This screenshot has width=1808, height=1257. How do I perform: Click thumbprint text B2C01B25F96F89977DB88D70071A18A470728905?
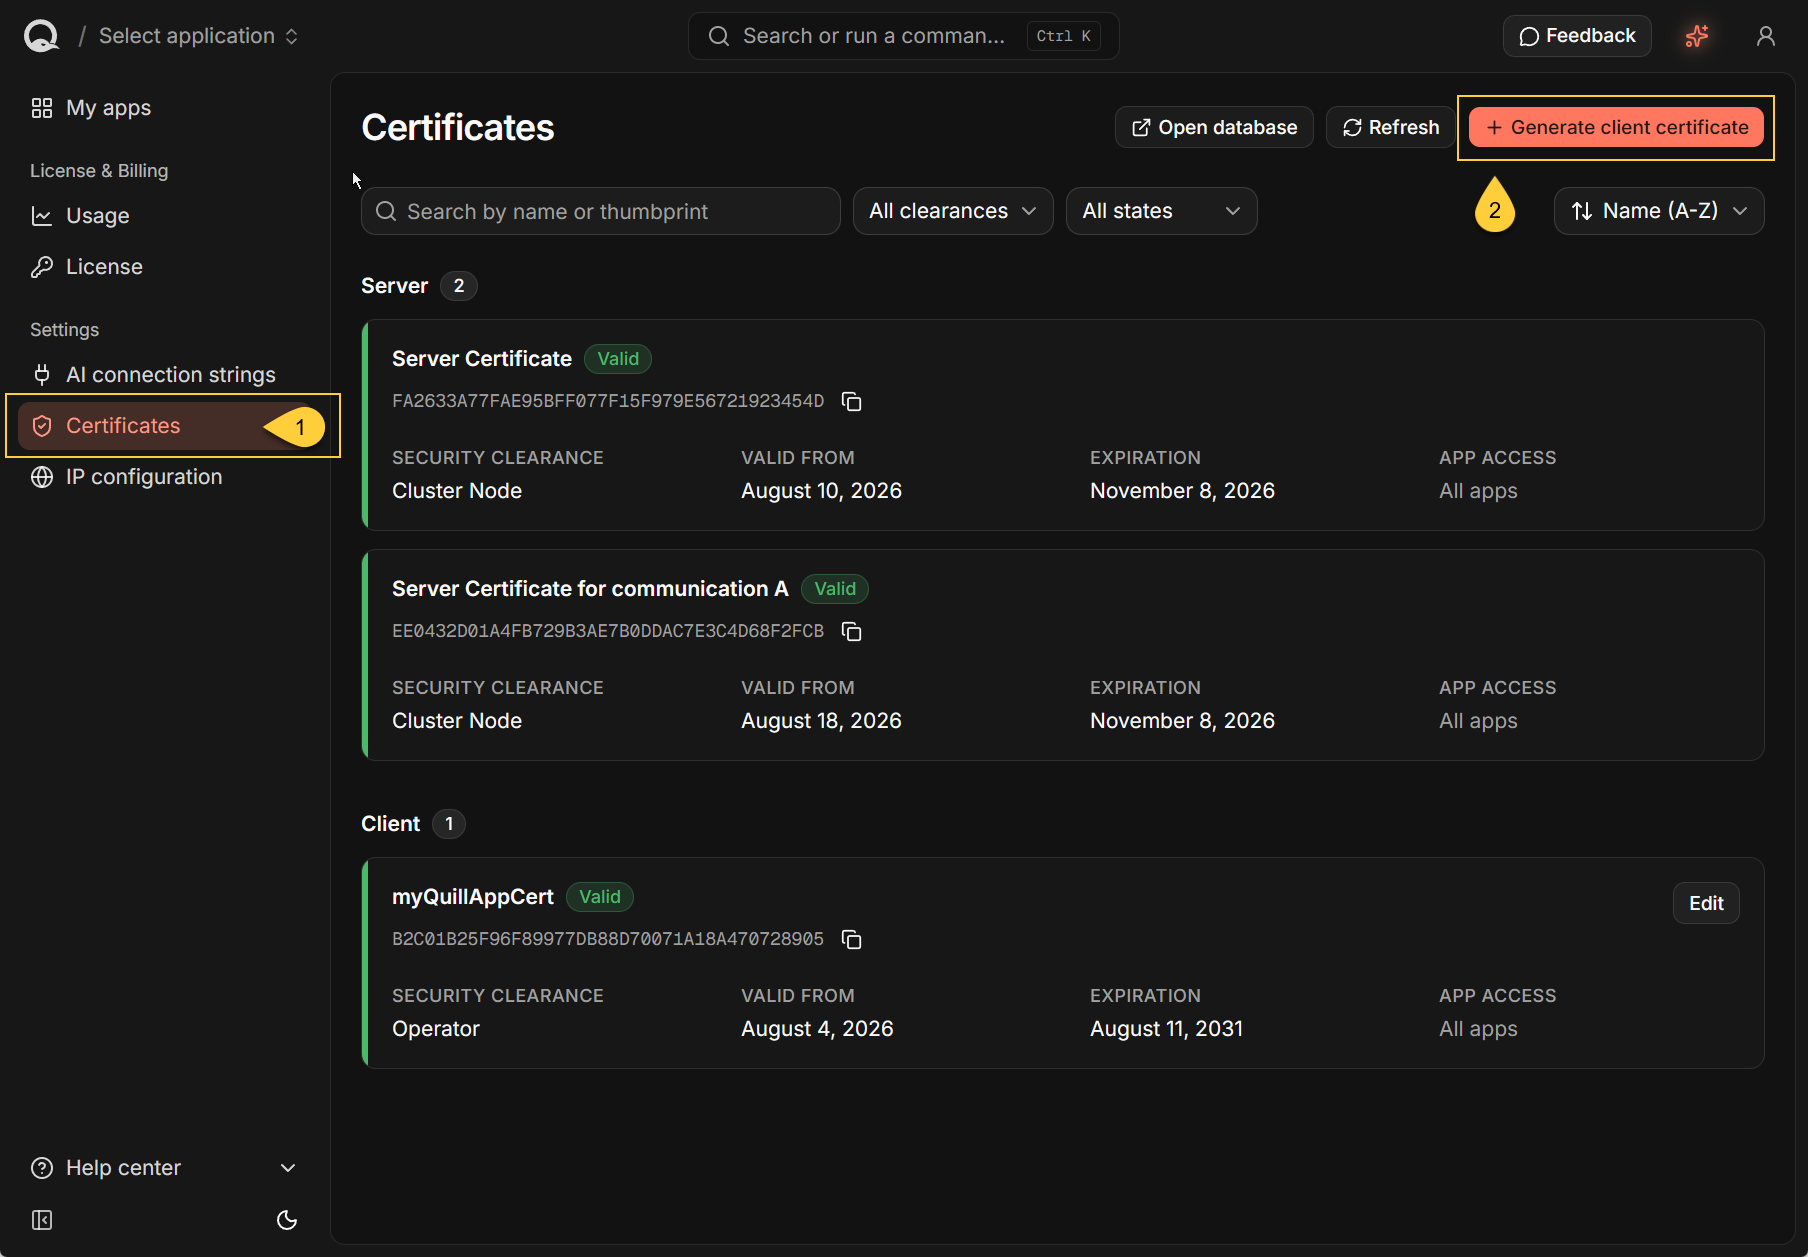(608, 939)
